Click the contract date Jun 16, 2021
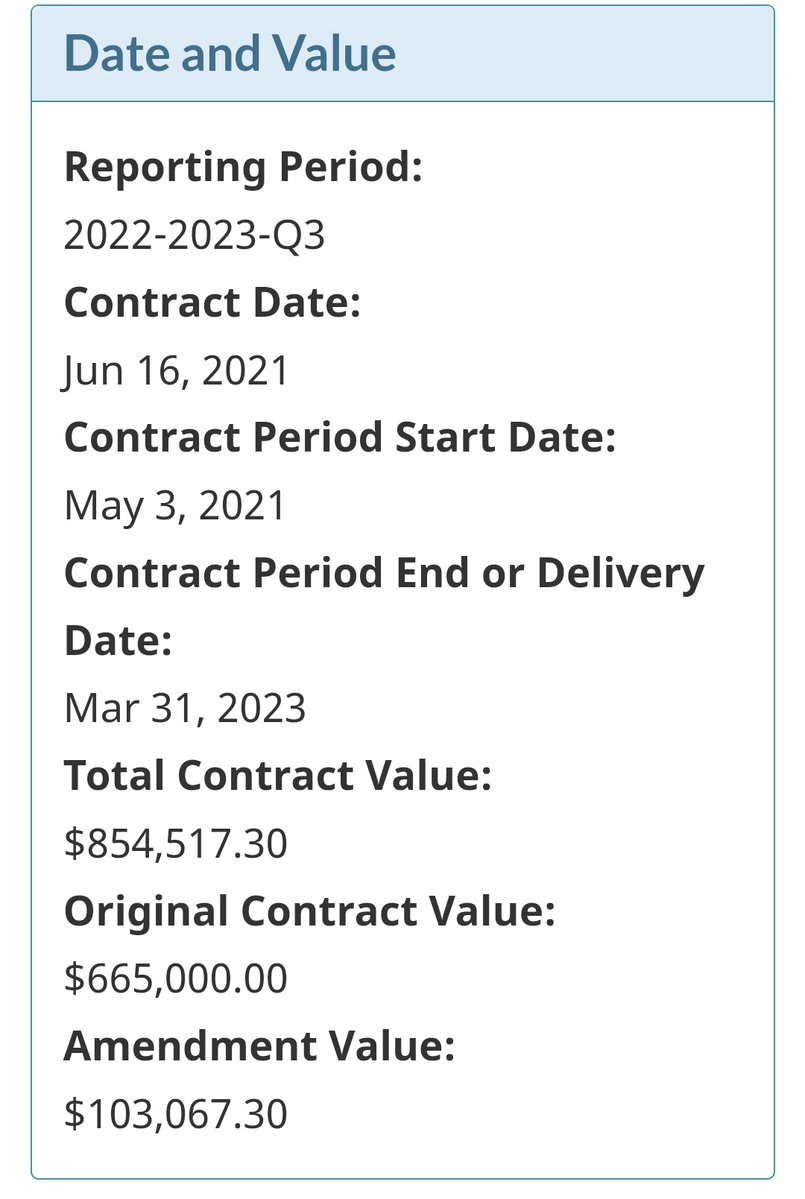Viewport: 805px width, 1199px height. 176,370
